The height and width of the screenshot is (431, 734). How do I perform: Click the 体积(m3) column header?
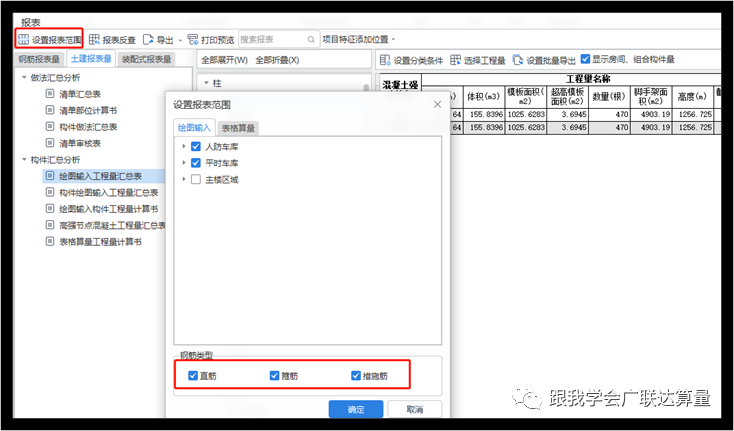pos(484,97)
